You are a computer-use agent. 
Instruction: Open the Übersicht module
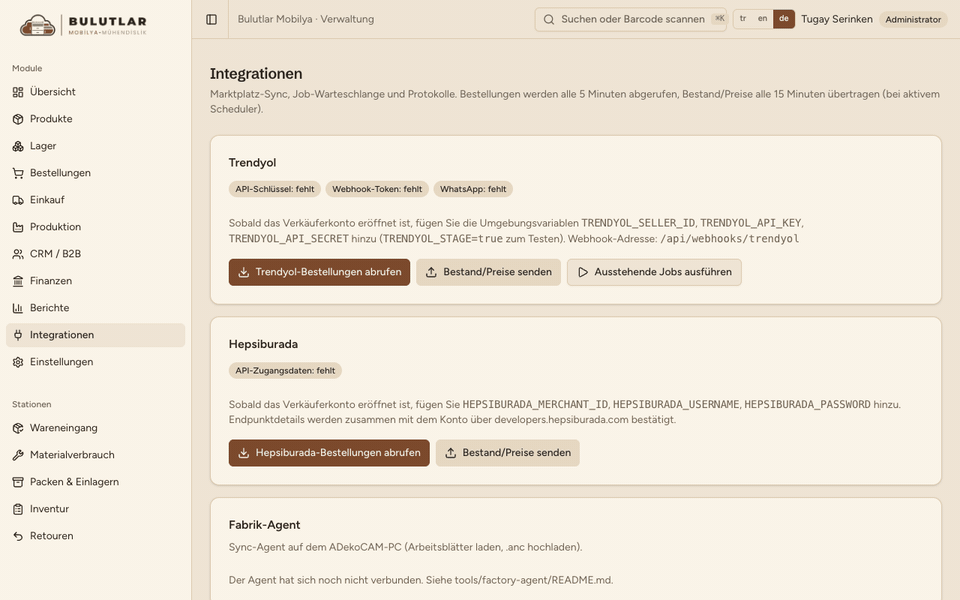coord(96,92)
